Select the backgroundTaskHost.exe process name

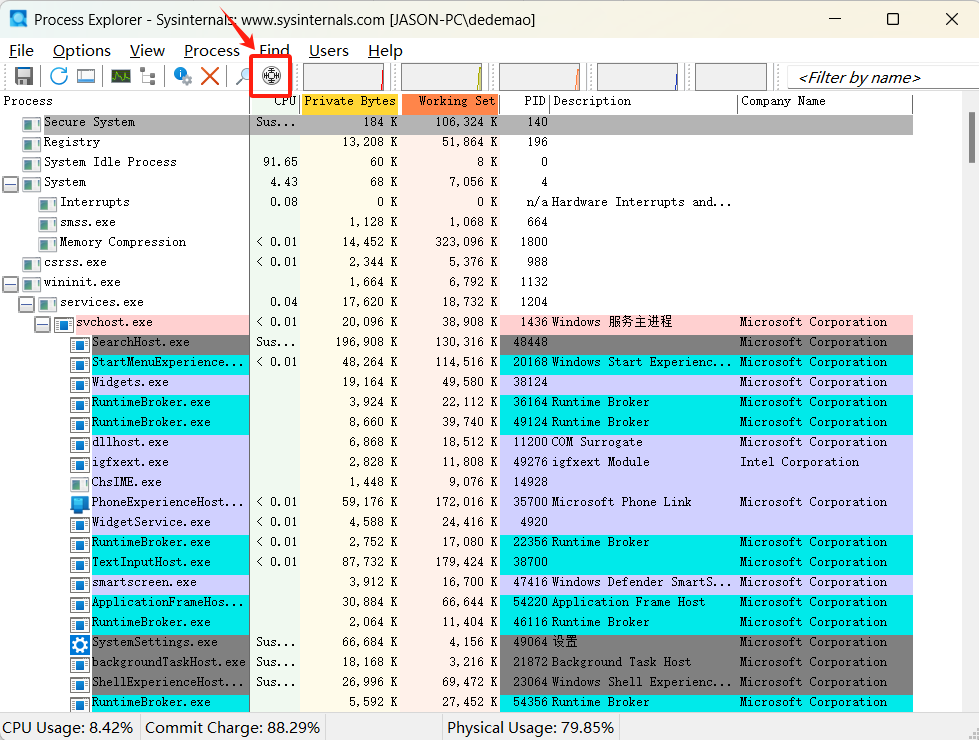[169, 662]
